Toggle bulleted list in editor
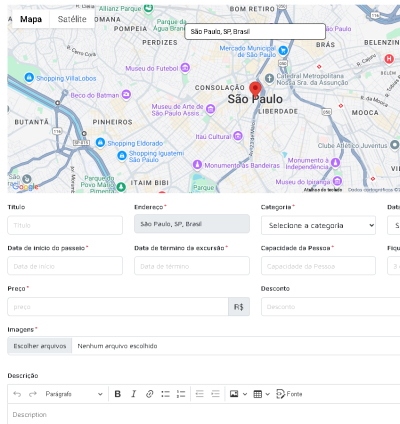 [x=165, y=394]
